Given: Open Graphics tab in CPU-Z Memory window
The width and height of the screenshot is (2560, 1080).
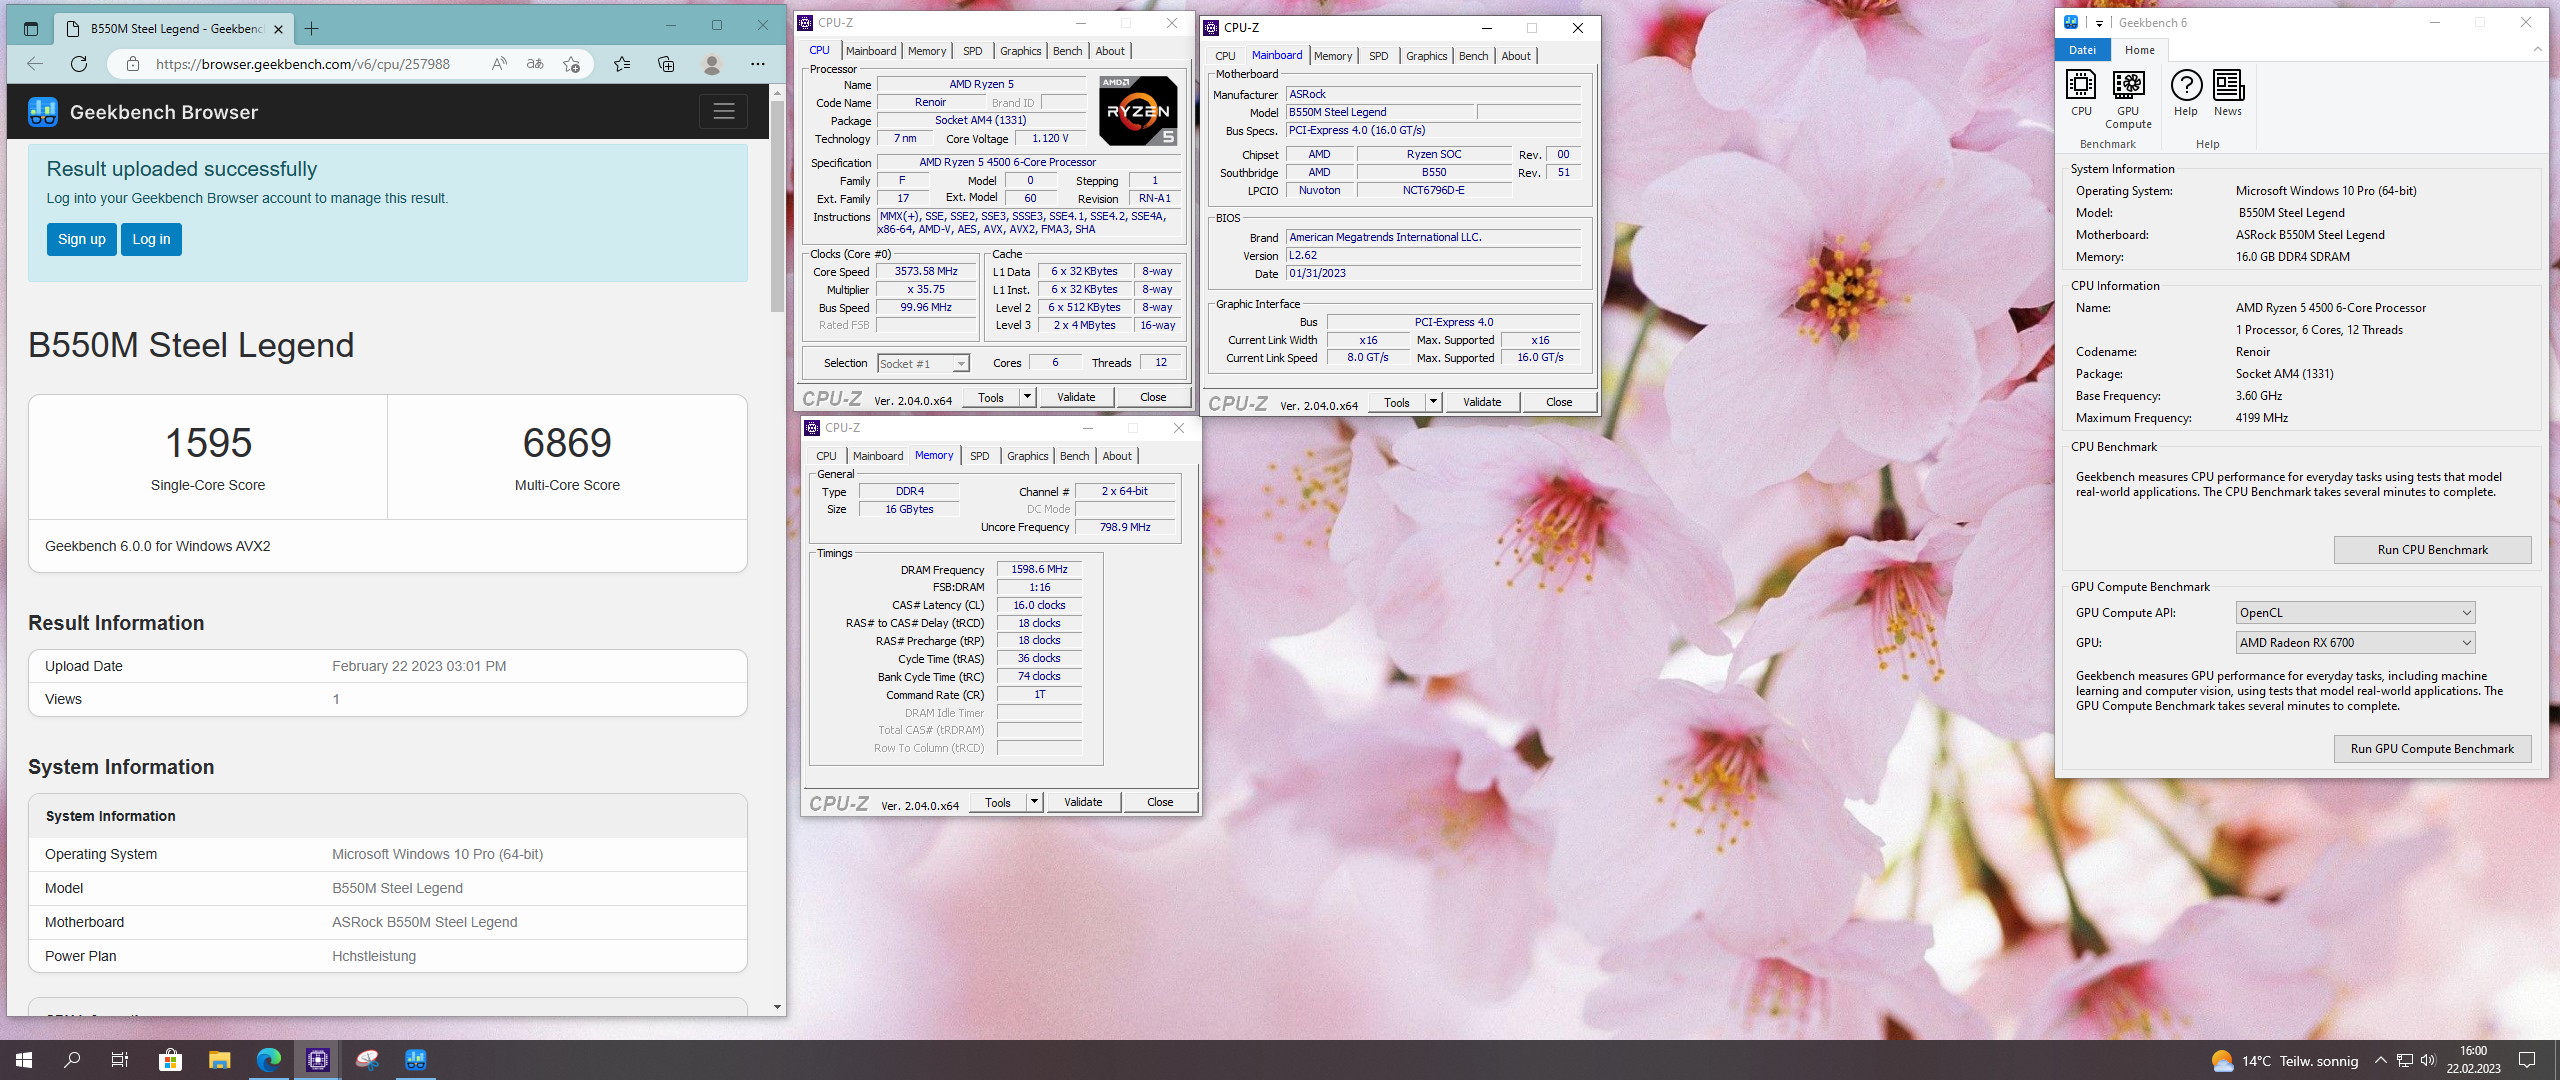Looking at the screenshot, I should [1027, 456].
